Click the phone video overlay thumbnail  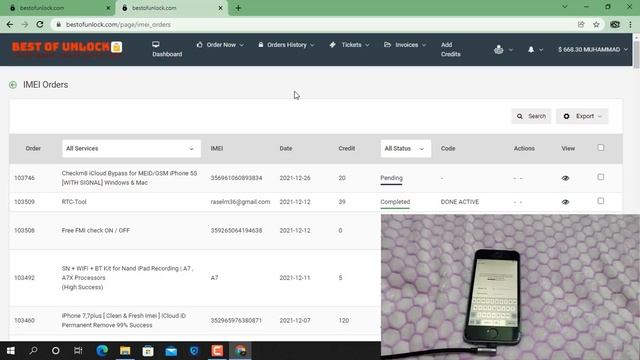click(510, 287)
